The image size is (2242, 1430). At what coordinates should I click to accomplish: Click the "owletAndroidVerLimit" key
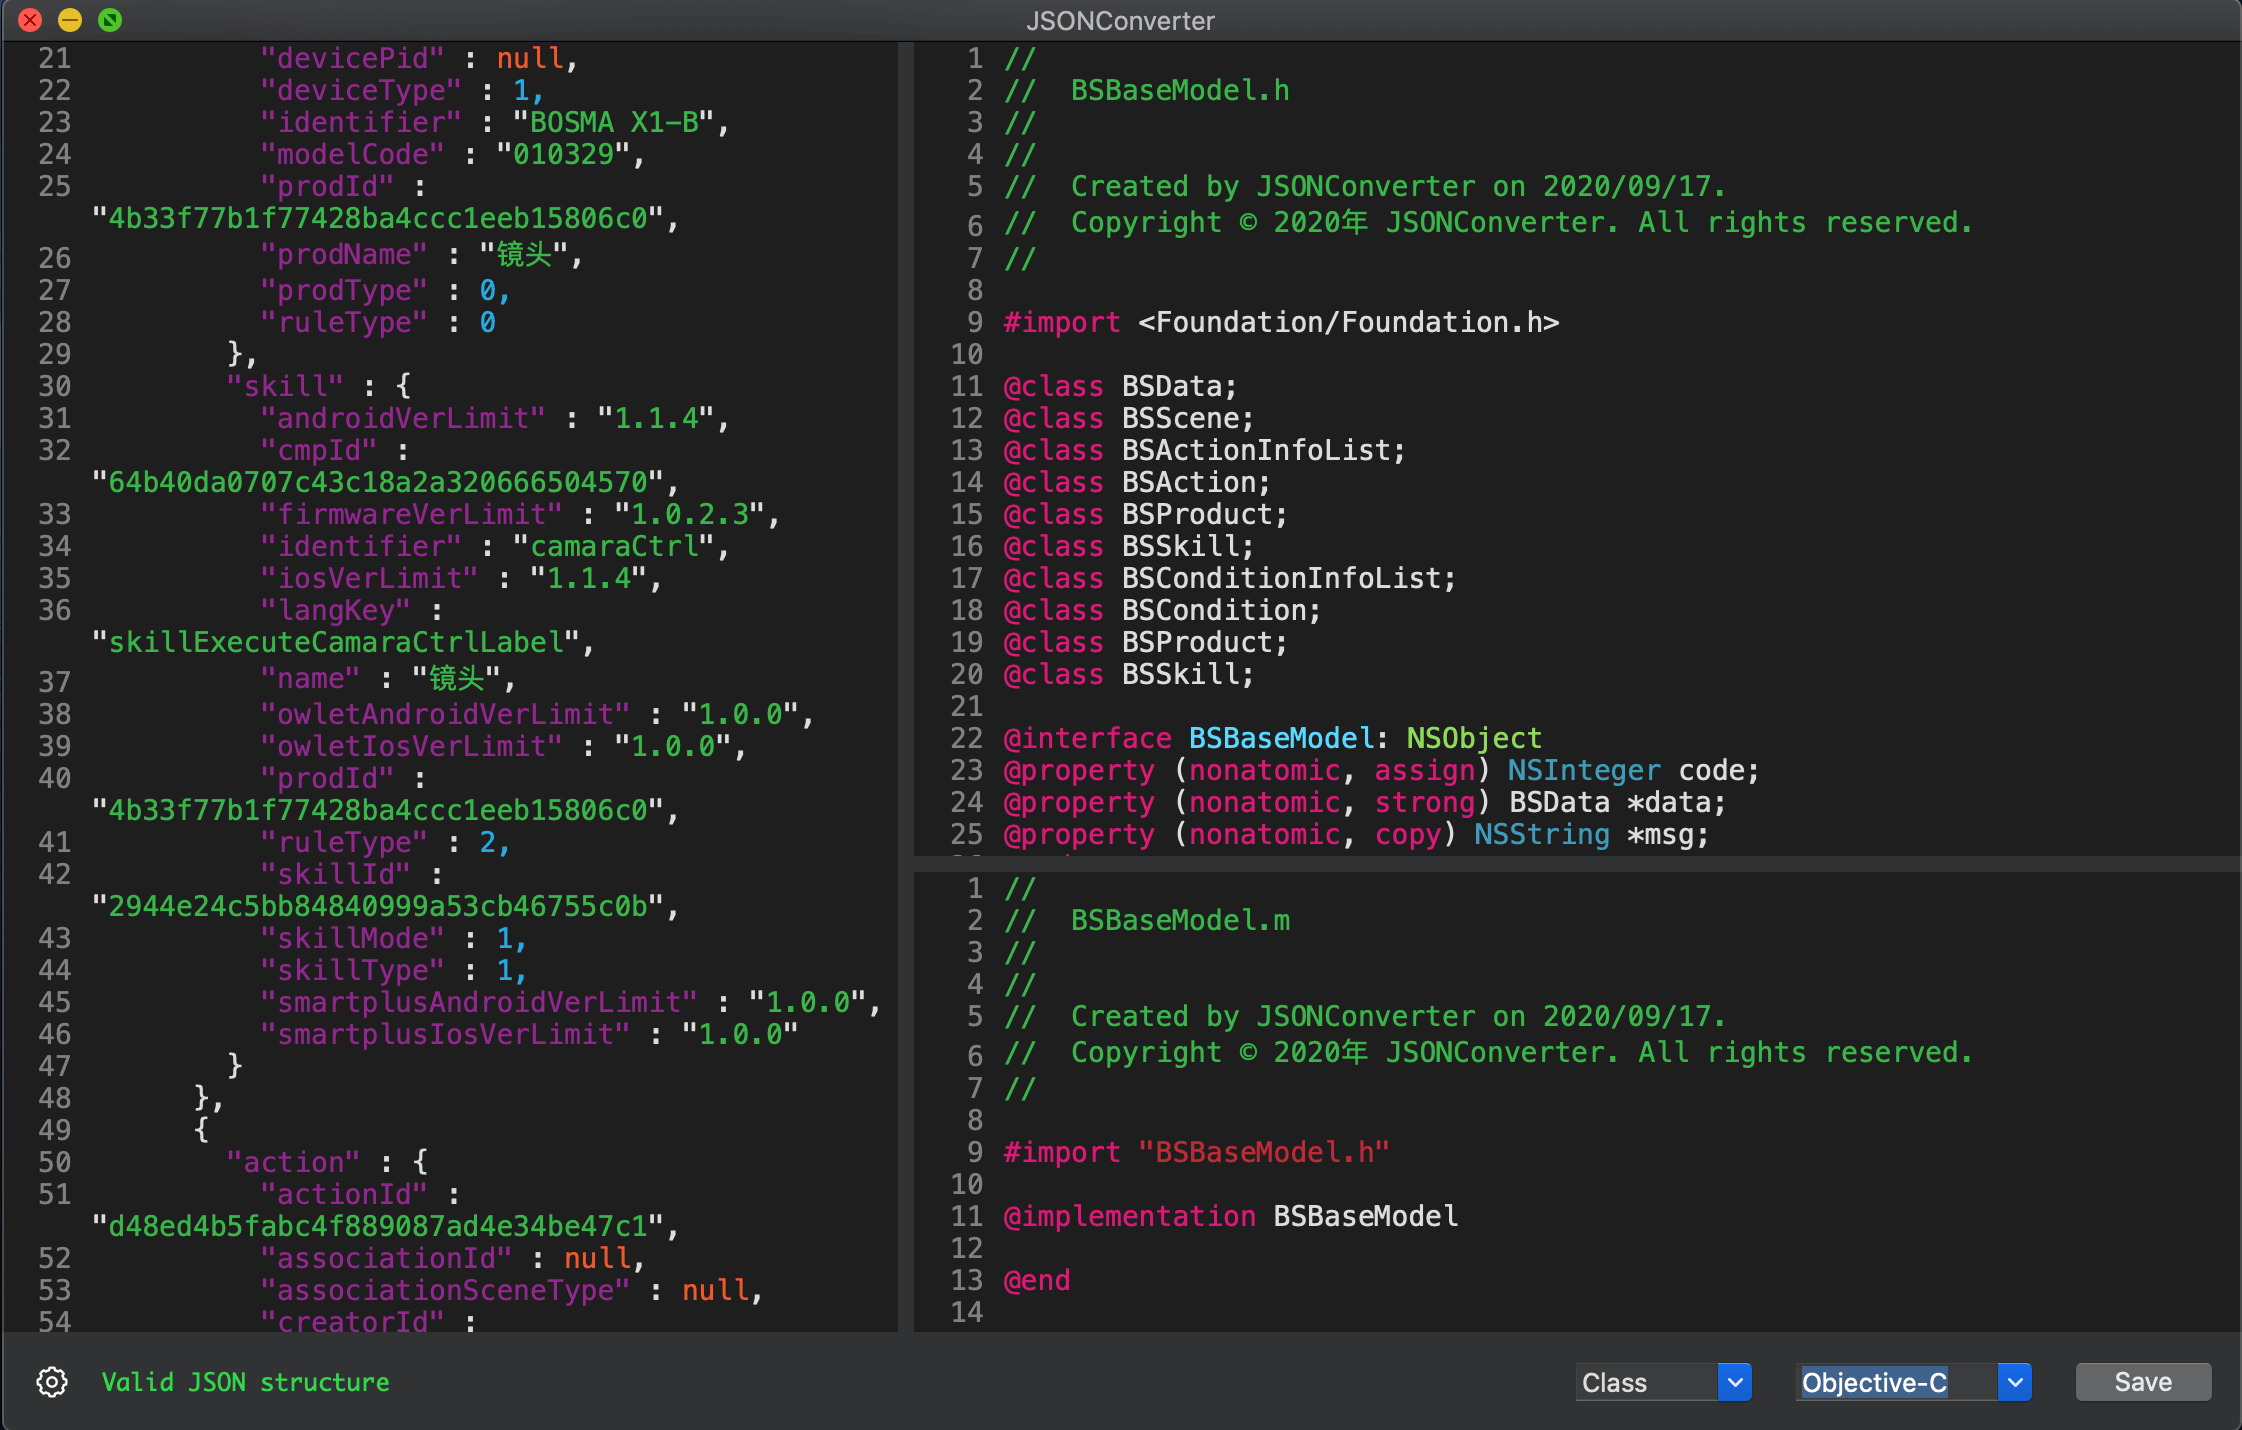tap(445, 714)
